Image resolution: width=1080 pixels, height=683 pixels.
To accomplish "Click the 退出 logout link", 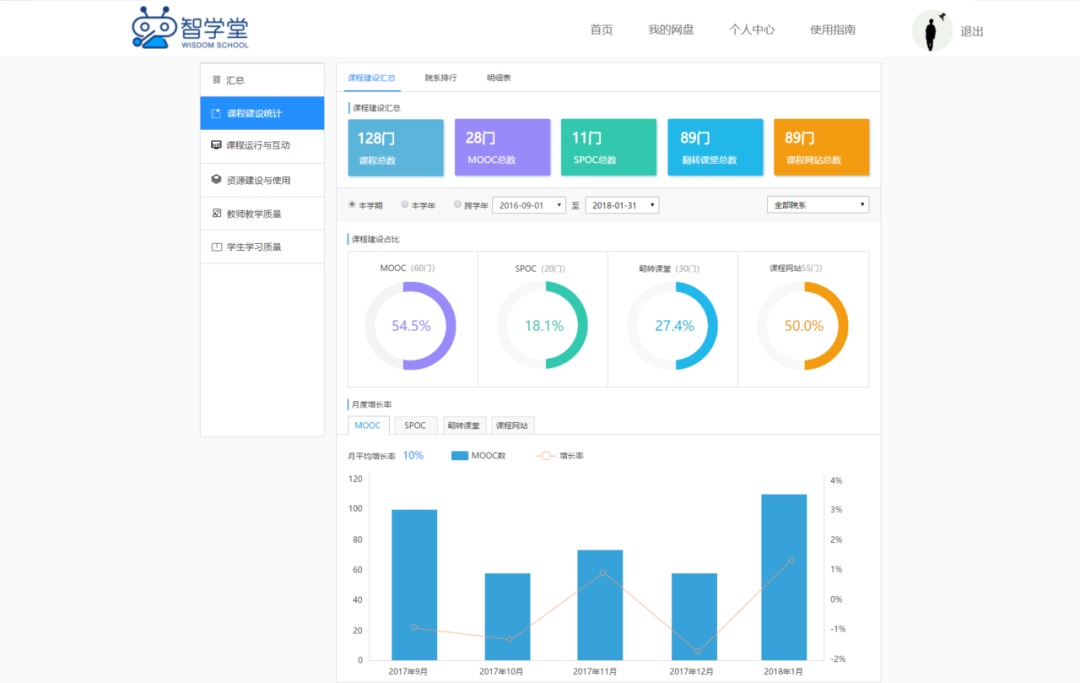I will [972, 31].
